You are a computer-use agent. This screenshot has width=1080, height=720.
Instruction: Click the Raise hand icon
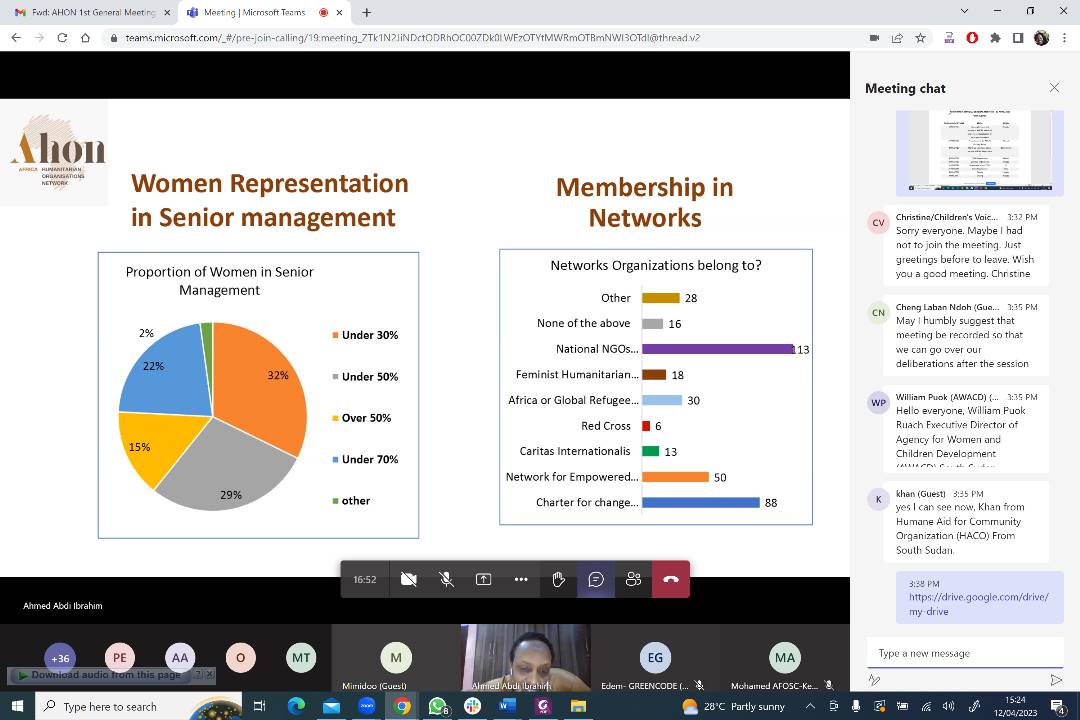pos(558,579)
